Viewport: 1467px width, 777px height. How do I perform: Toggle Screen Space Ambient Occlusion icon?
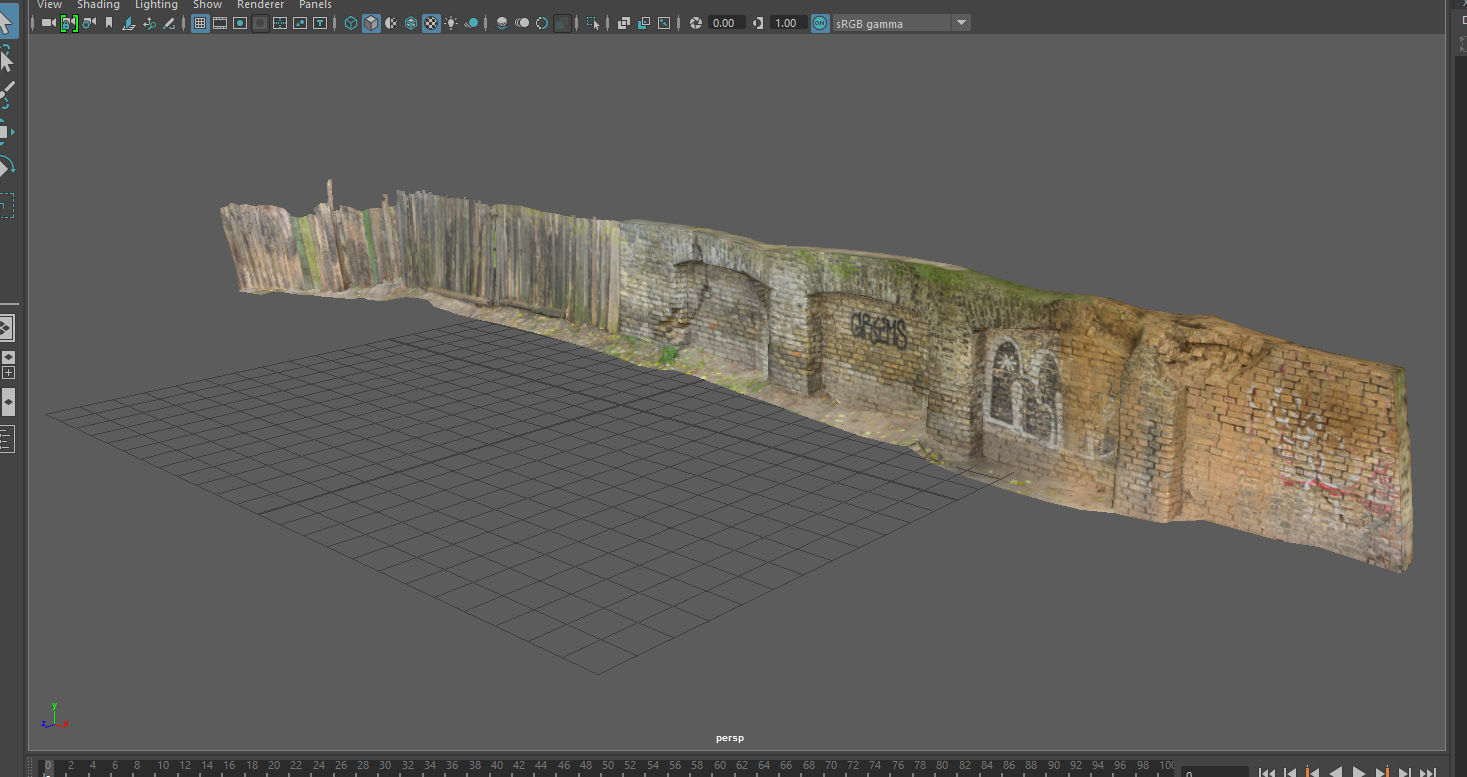point(502,23)
